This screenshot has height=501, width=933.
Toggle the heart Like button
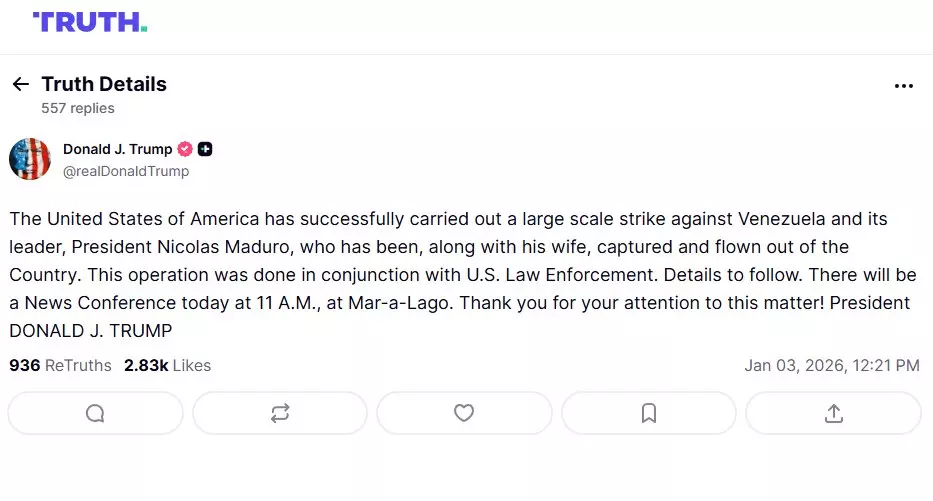pyautogui.click(x=464, y=413)
